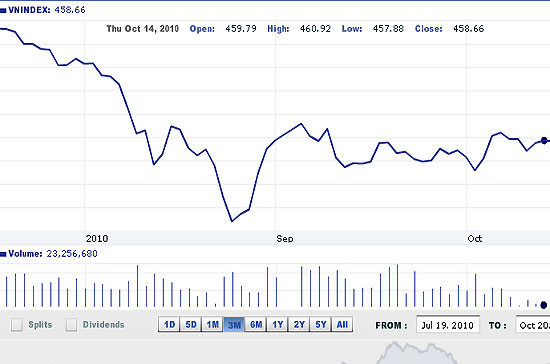Enable the Dividends checkbox
The image size is (550, 364).
(x=71, y=325)
